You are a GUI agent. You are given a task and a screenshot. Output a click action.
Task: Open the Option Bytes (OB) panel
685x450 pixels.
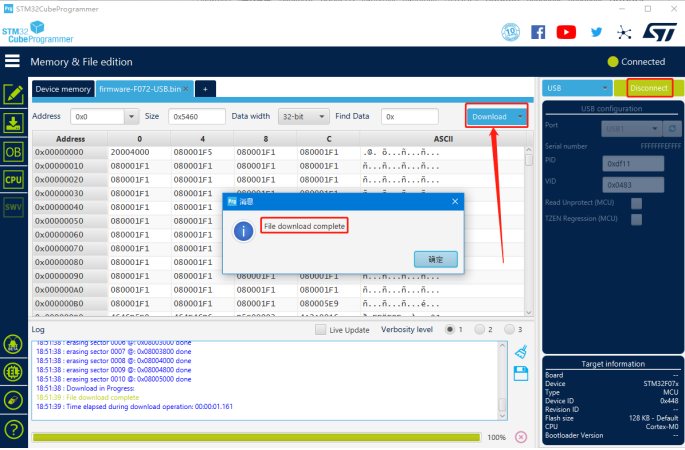point(14,152)
